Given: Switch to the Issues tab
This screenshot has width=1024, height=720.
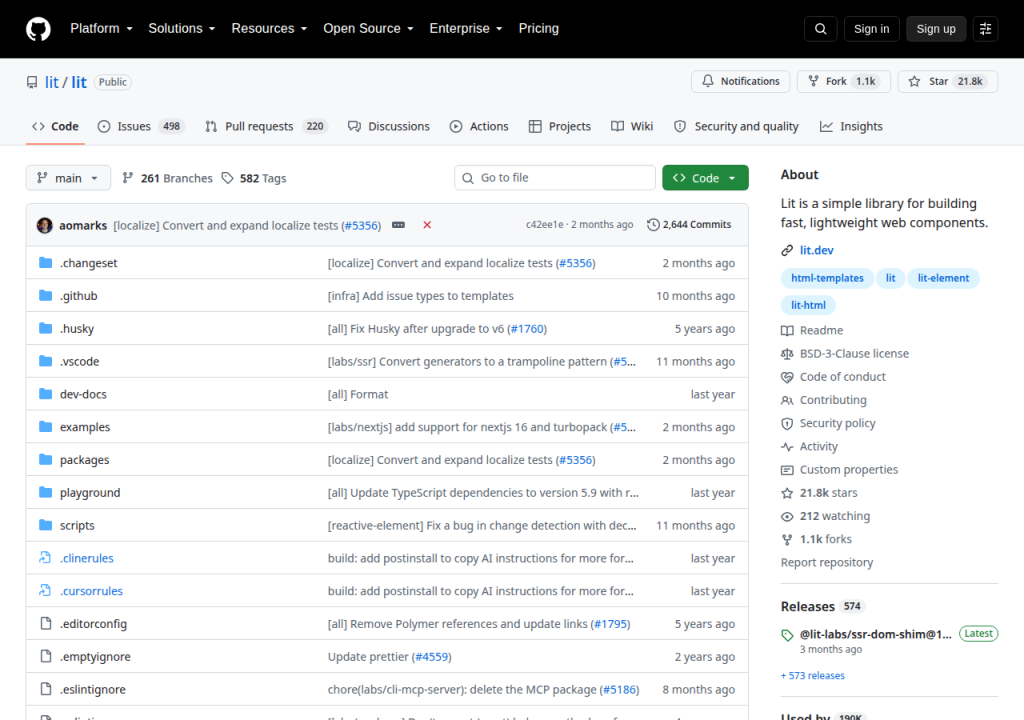Looking at the screenshot, I should [140, 126].
